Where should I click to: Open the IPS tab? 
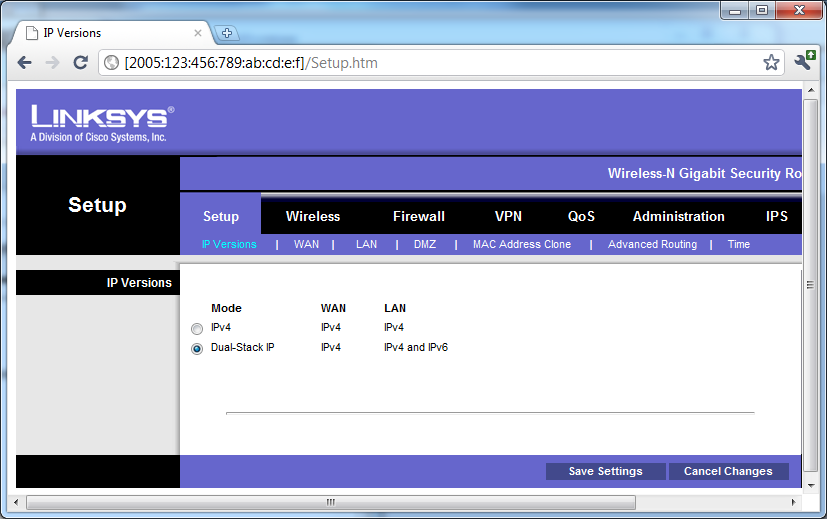click(x=777, y=216)
